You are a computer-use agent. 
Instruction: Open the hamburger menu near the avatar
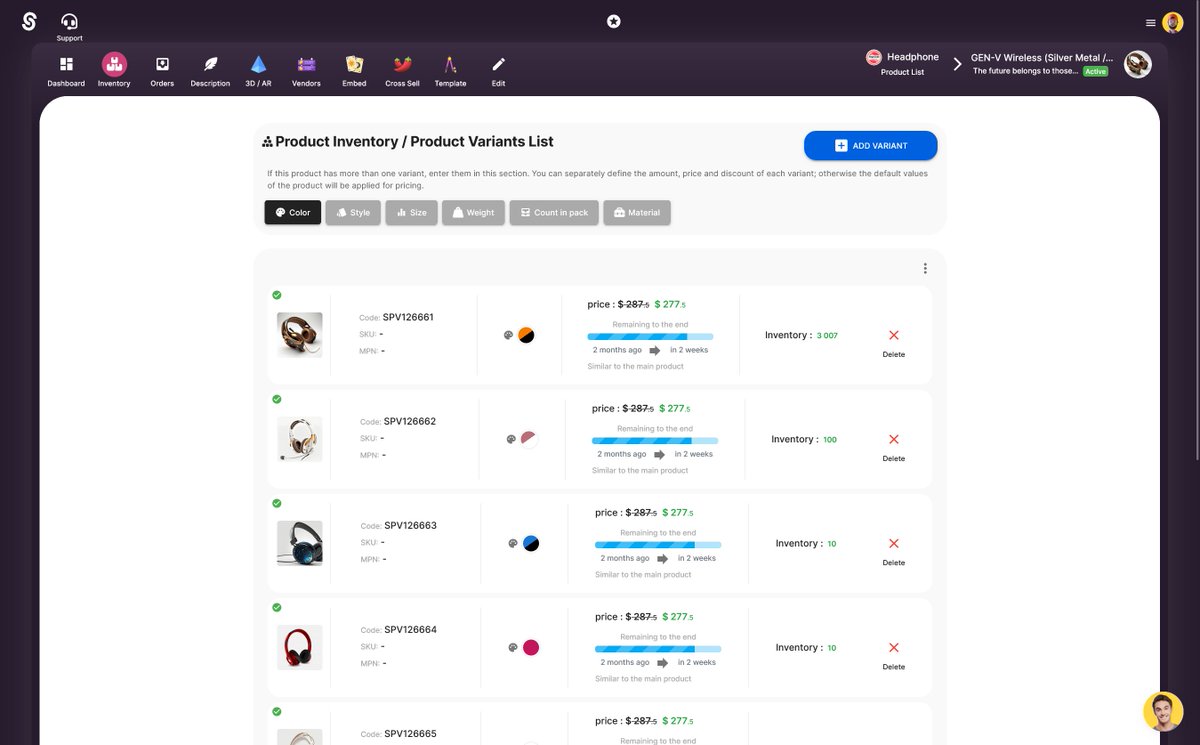1150,23
